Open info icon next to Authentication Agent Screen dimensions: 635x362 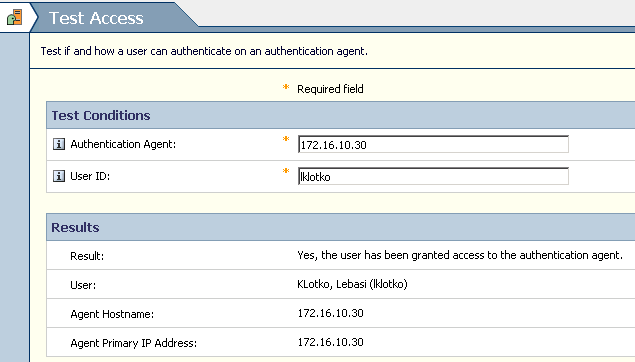pos(59,144)
